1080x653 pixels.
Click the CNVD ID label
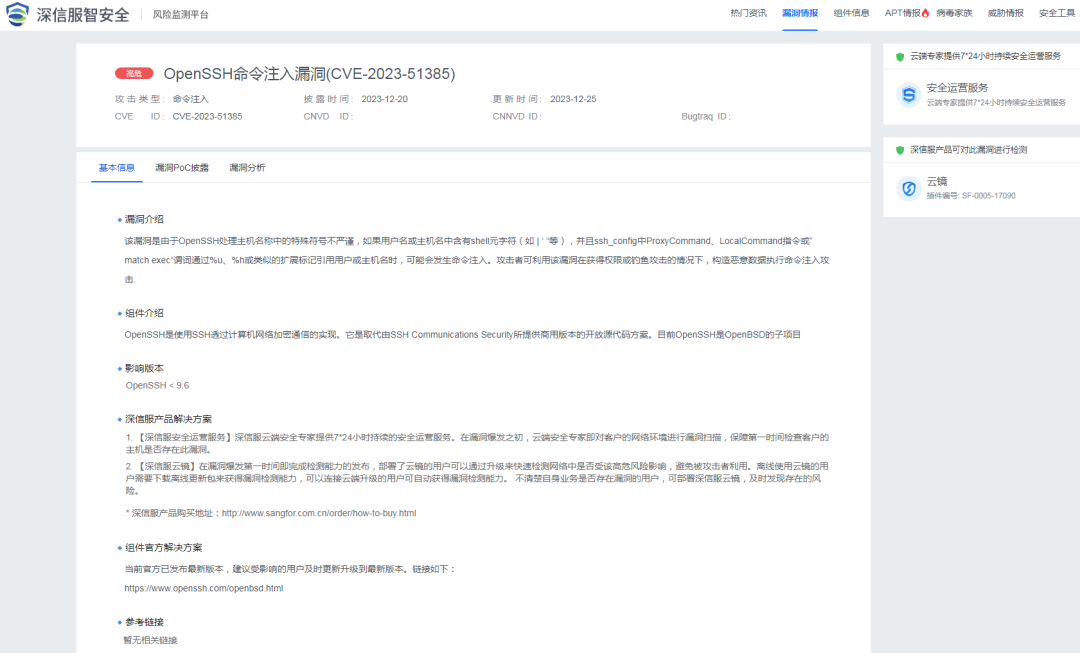coord(328,116)
